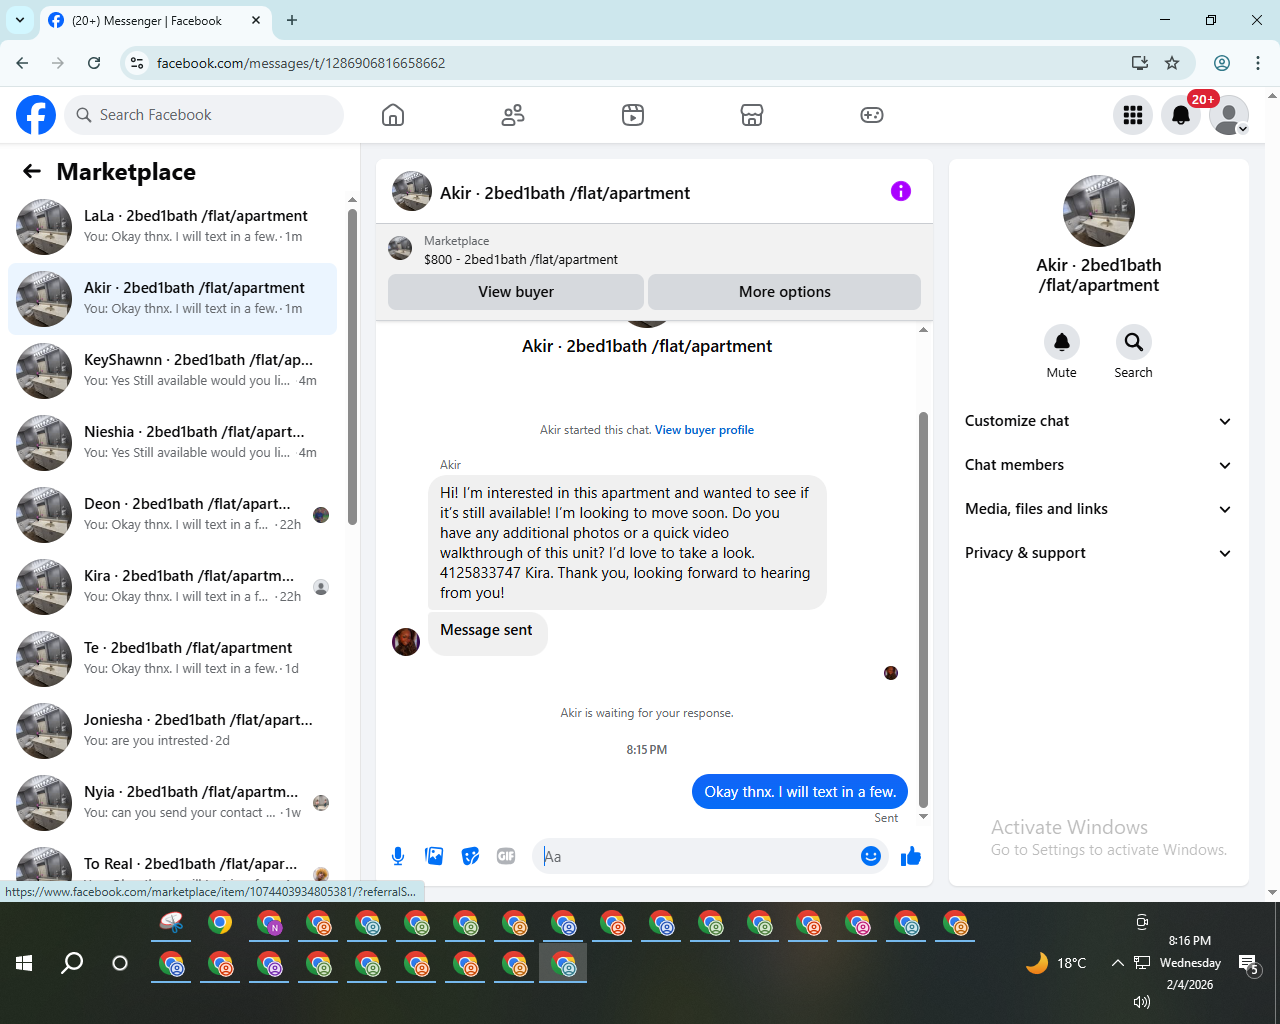Go to the Facebook Home feed icon
Image resolution: width=1280 pixels, height=1024 pixels.
pyautogui.click(x=393, y=115)
